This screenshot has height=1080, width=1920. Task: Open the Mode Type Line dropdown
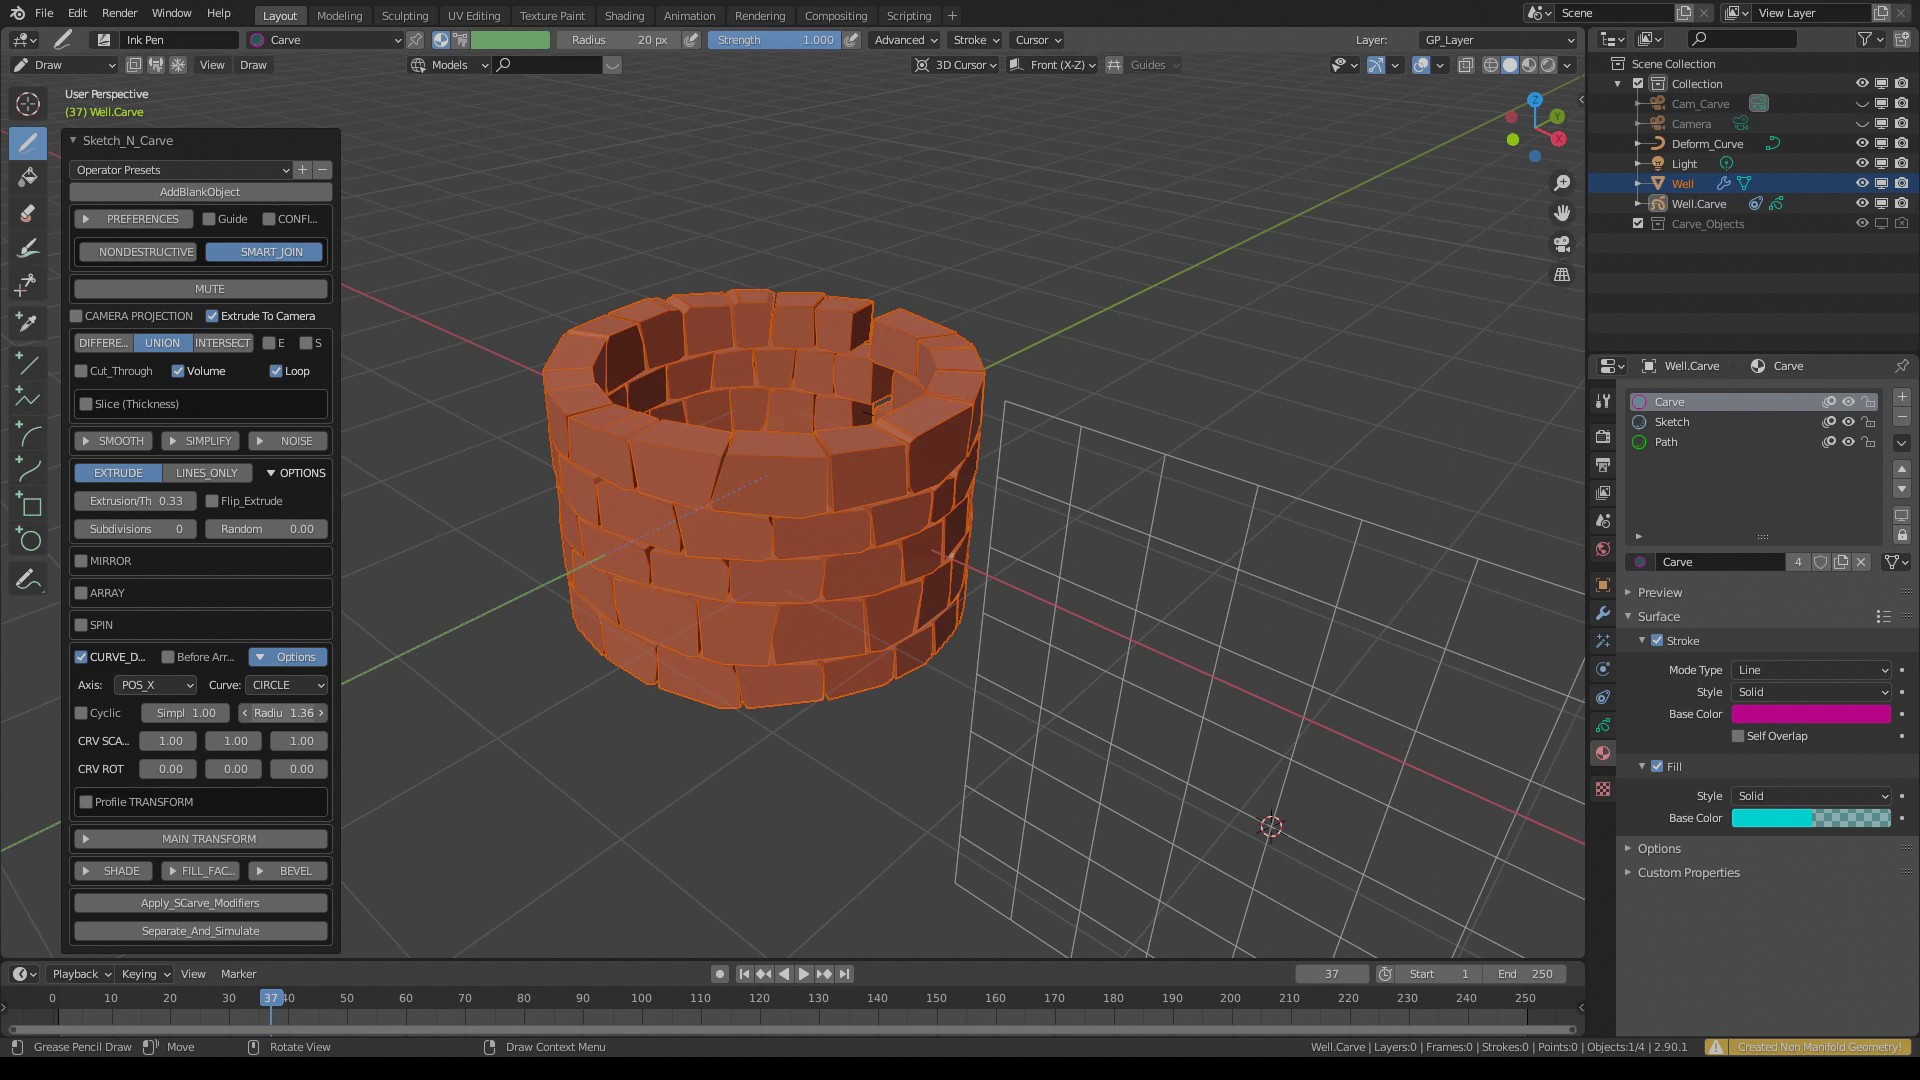1811,670
